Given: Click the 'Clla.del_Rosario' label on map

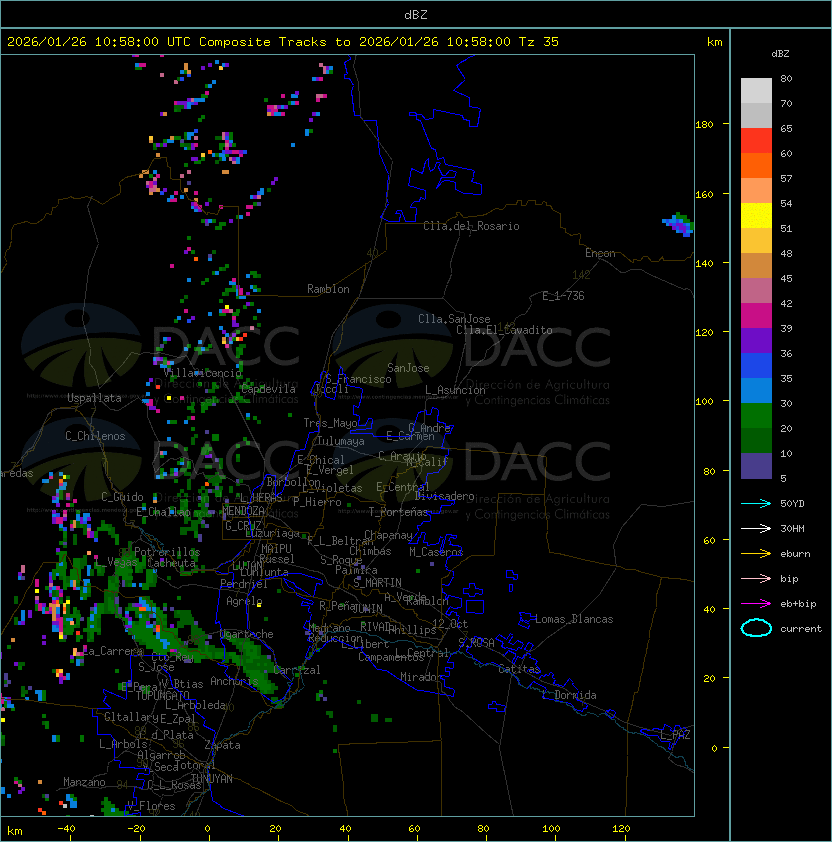Looking at the screenshot, I should pos(471,226).
